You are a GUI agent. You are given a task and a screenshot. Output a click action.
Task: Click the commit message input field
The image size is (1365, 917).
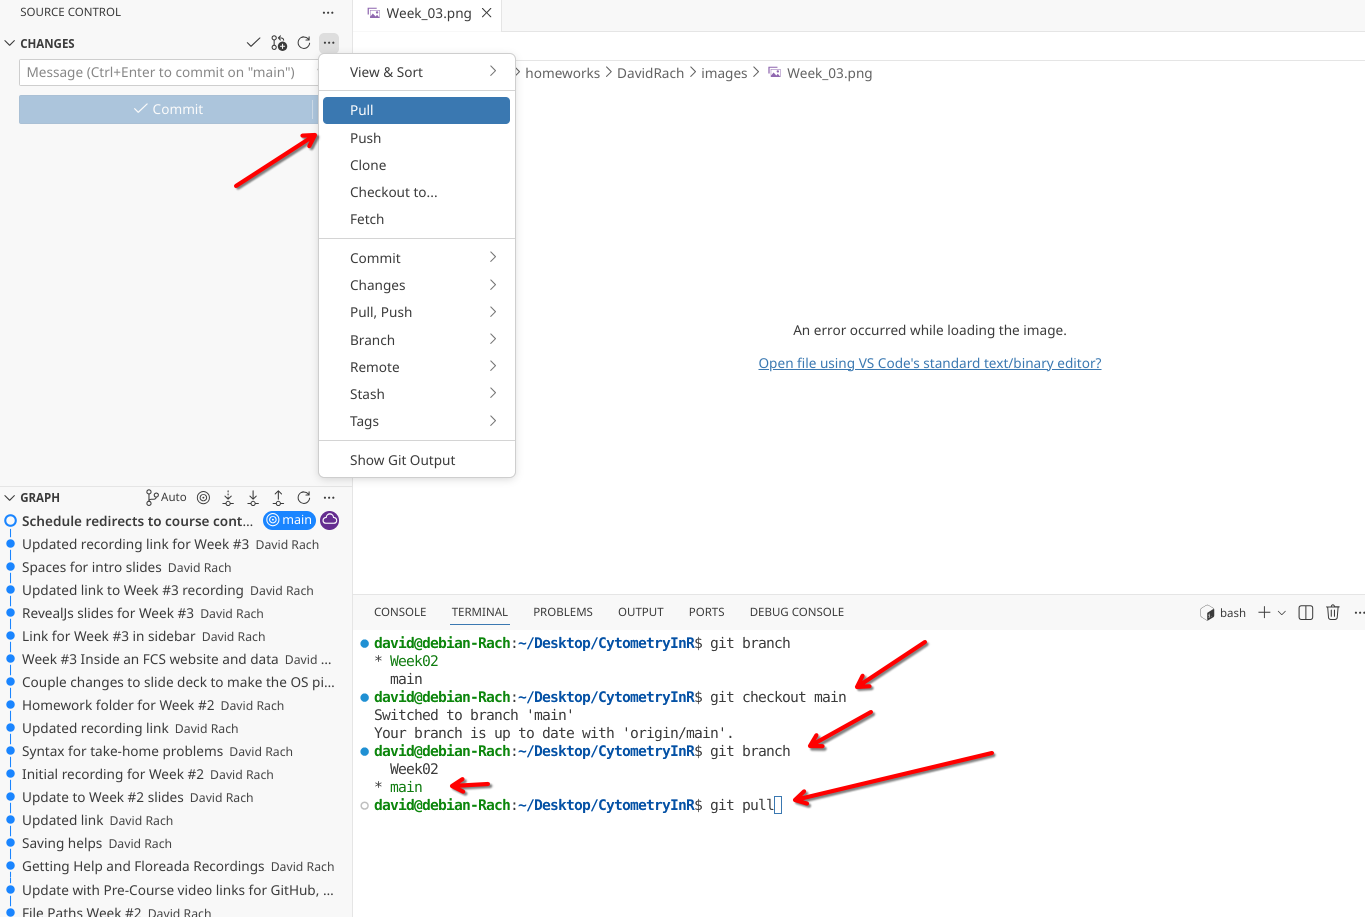point(166,72)
